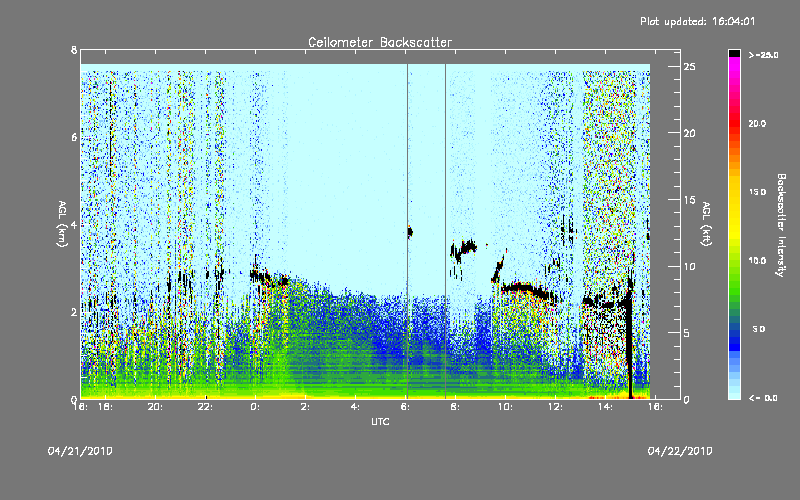Select the "AGL (km)" axis label
Viewport: 800px width, 500px height.
pyautogui.click(x=62, y=224)
